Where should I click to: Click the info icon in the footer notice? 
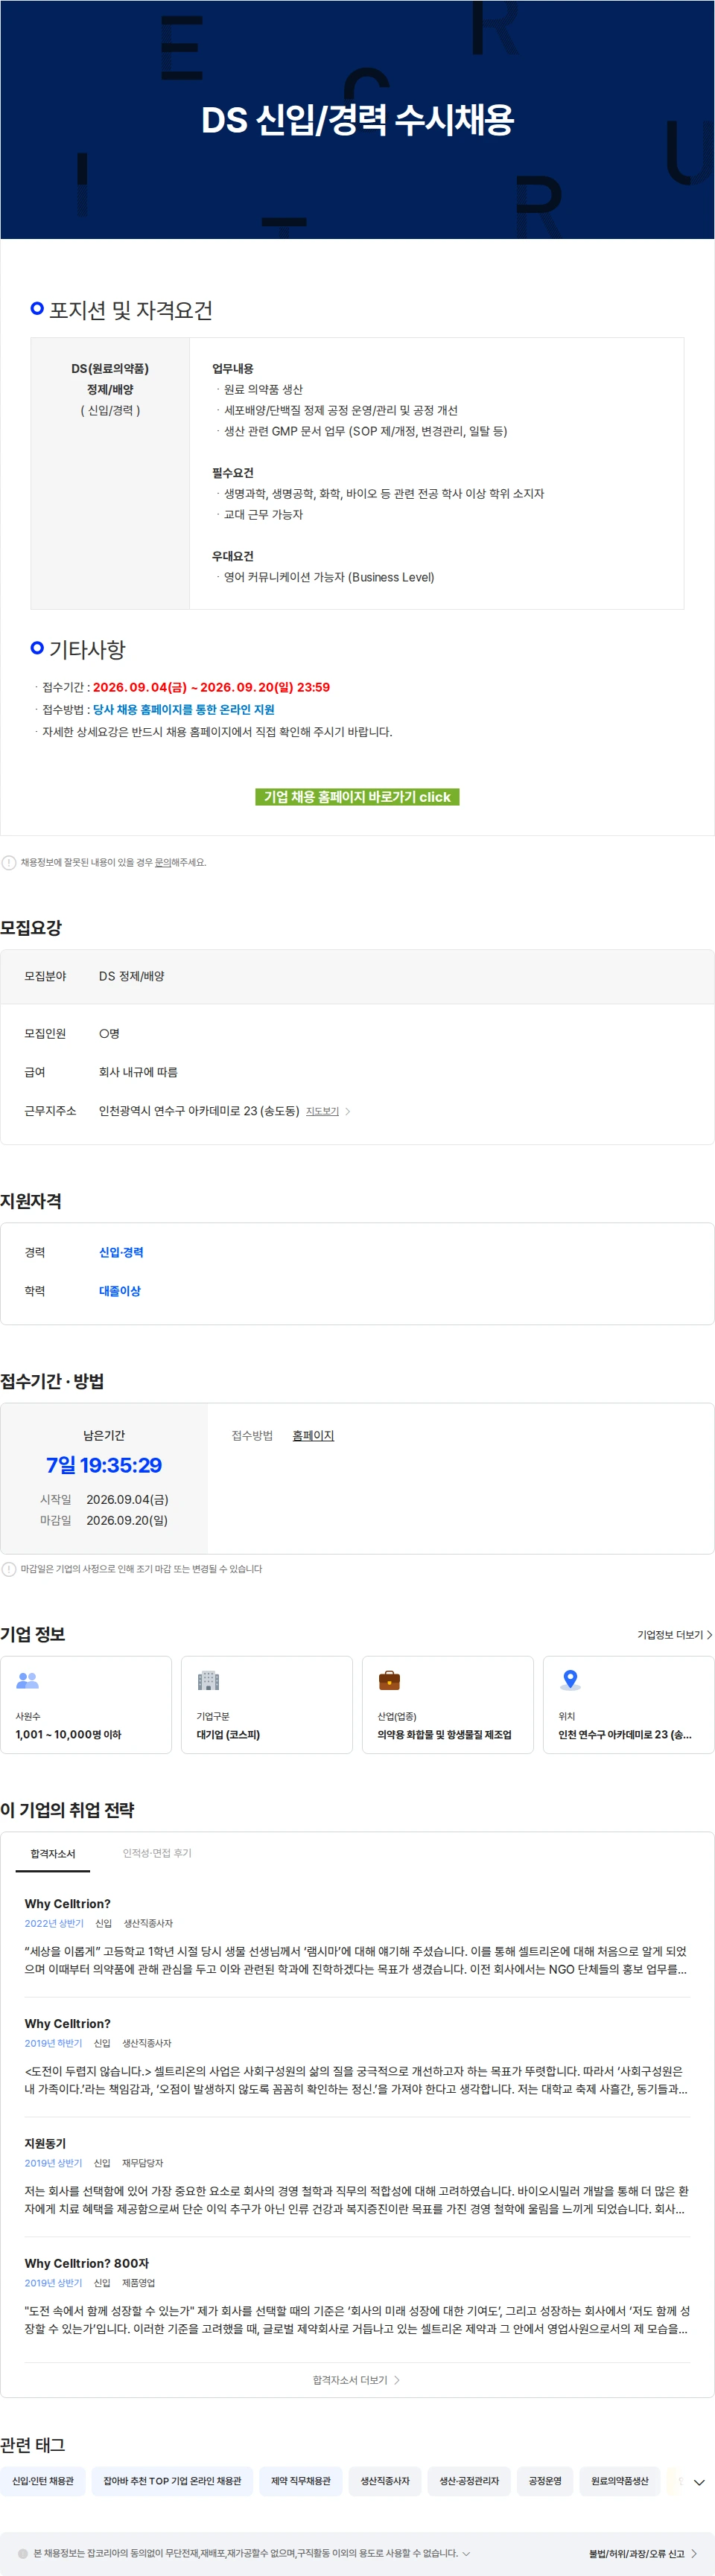(23, 2553)
